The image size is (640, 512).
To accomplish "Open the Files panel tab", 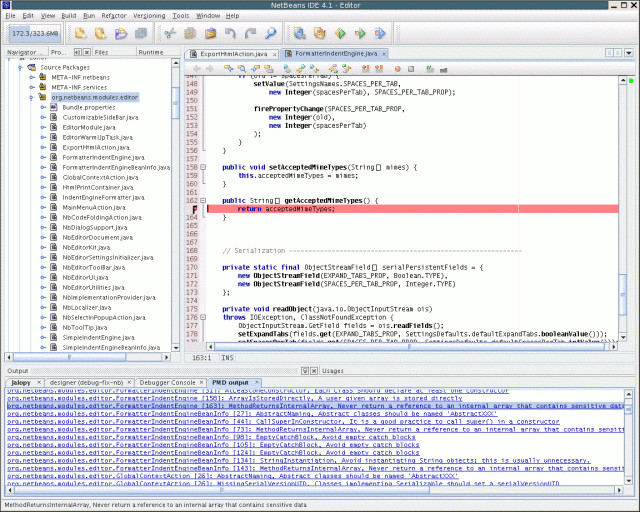I will click(x=101, y=52).
